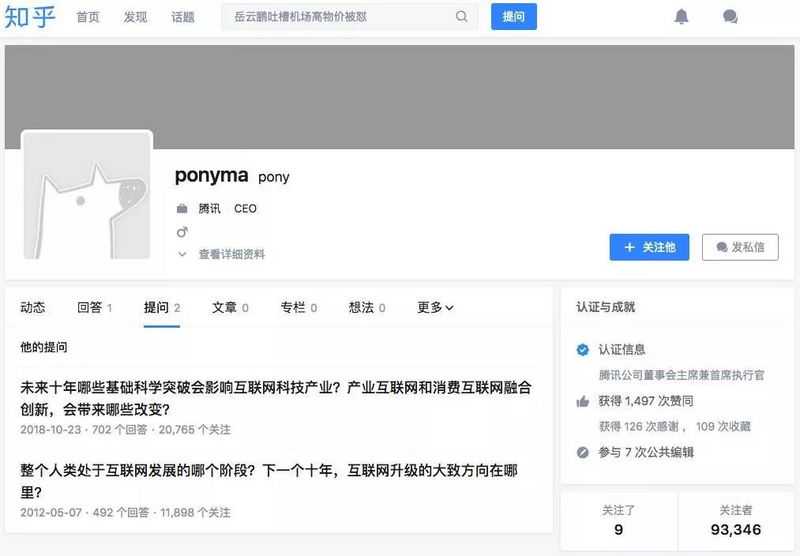Follow user with 关注他 button

coord(649,247)
